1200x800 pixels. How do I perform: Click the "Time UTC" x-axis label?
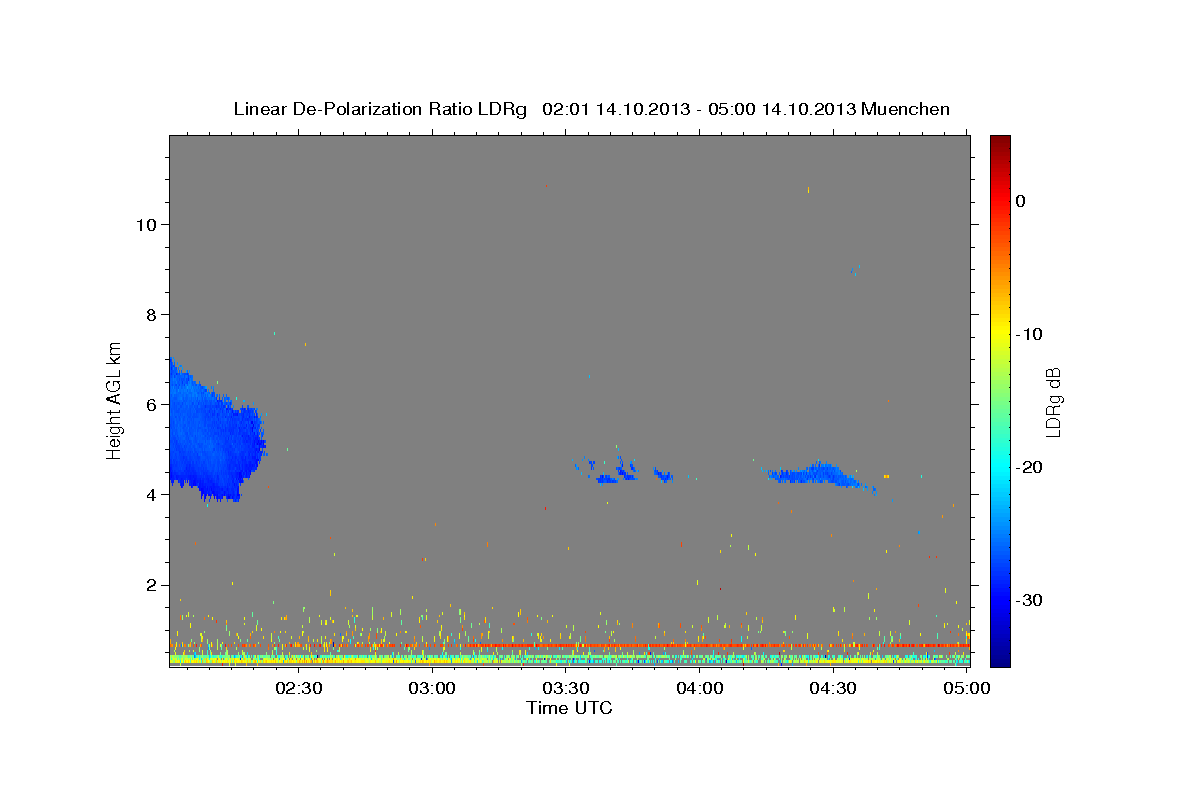click(569, 708)
